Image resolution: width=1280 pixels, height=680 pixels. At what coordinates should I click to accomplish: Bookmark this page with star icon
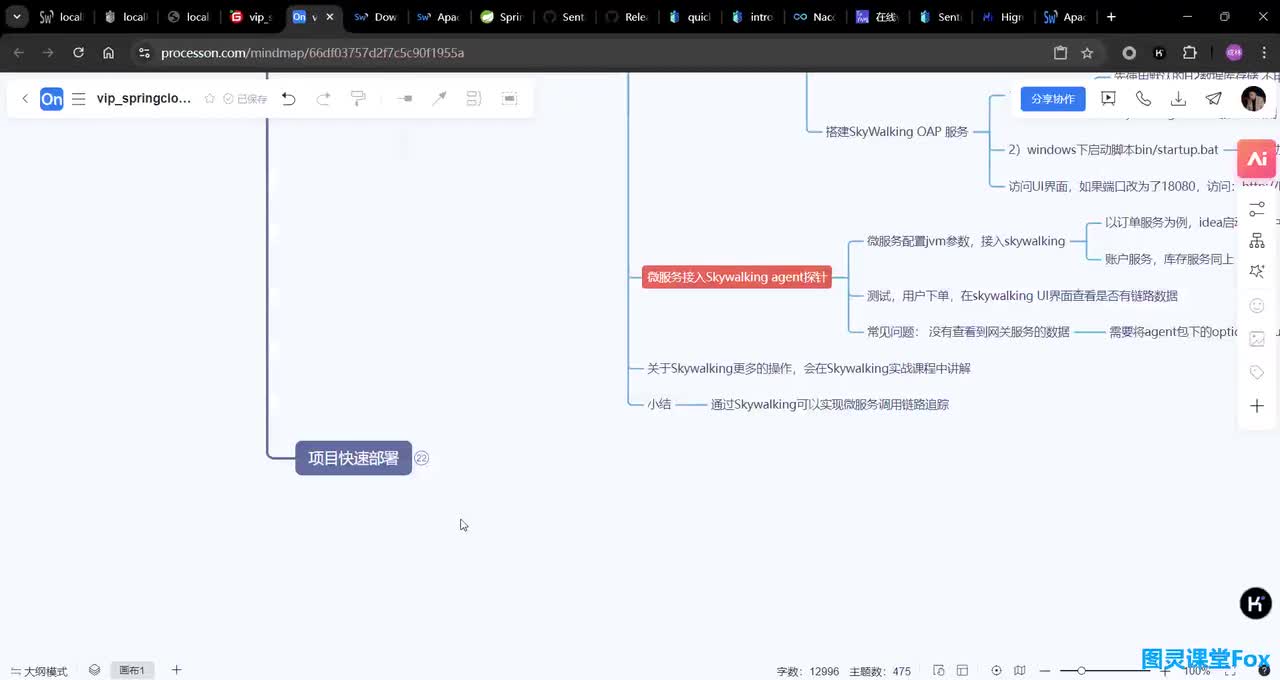(1087, 53)
